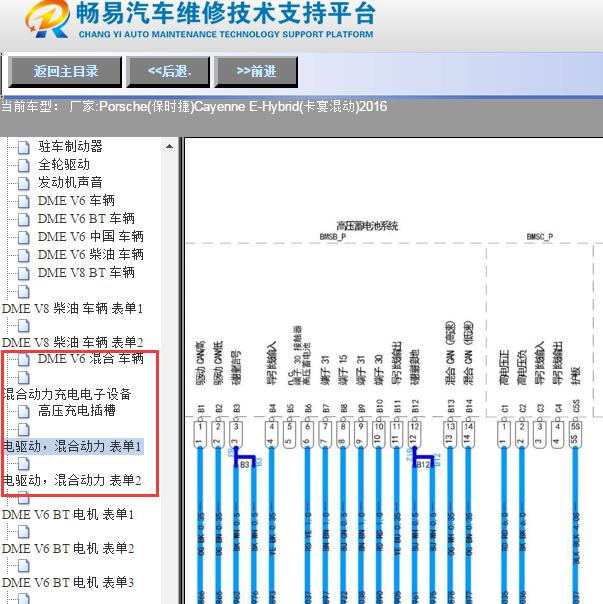This screenshot has height=604, width=603.
Task: Click the tree panel scroll-up arrow
Action: [169, 146]
